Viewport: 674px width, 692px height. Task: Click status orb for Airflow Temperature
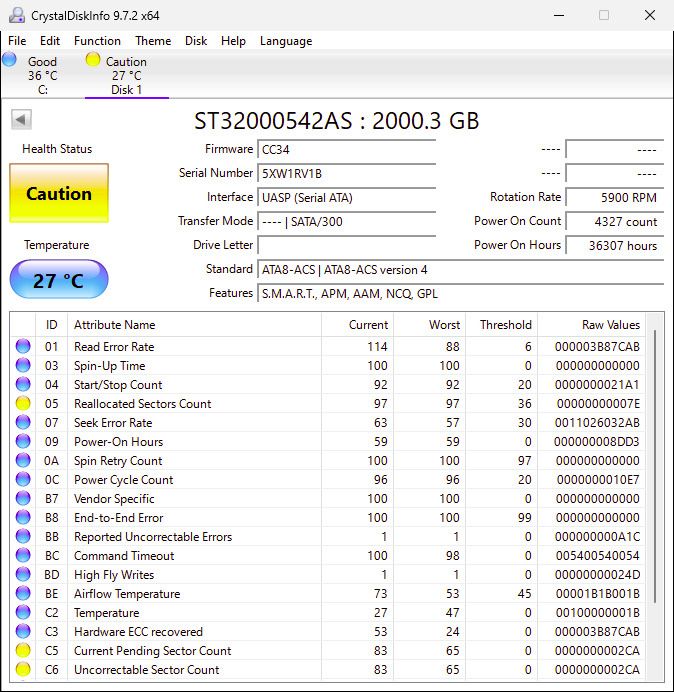[x=23, y=593]
